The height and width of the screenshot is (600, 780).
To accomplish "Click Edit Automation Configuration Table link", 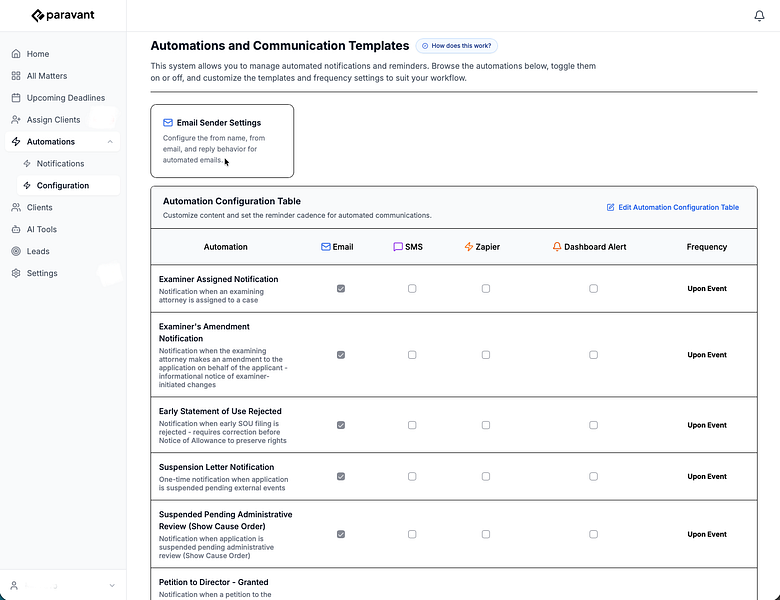I will click(x=673, y=207).
